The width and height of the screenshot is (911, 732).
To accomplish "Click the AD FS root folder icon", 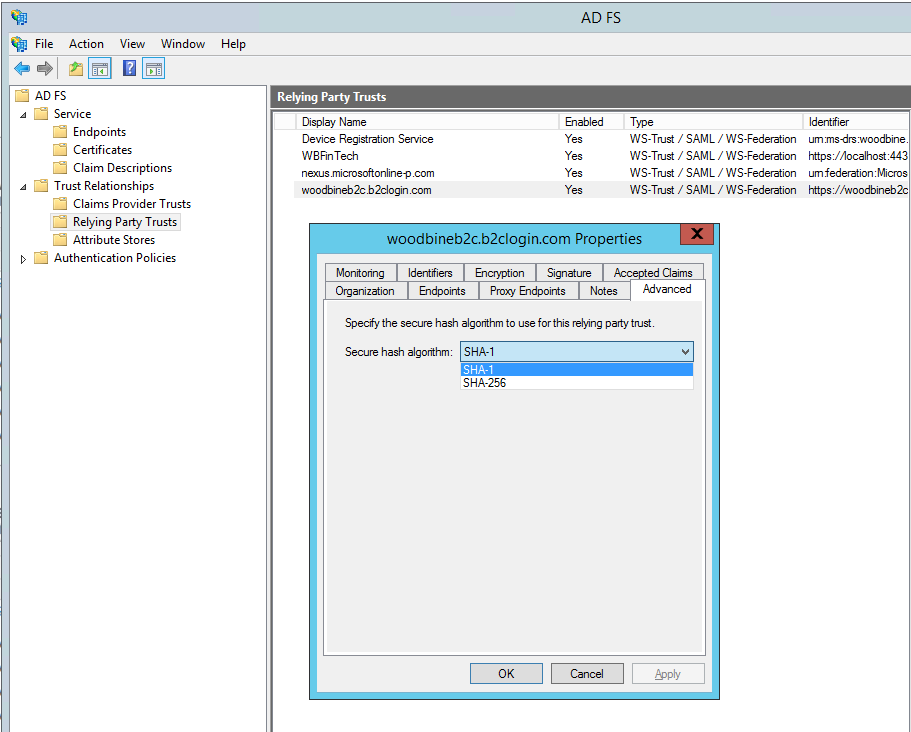I will (22, 95).
